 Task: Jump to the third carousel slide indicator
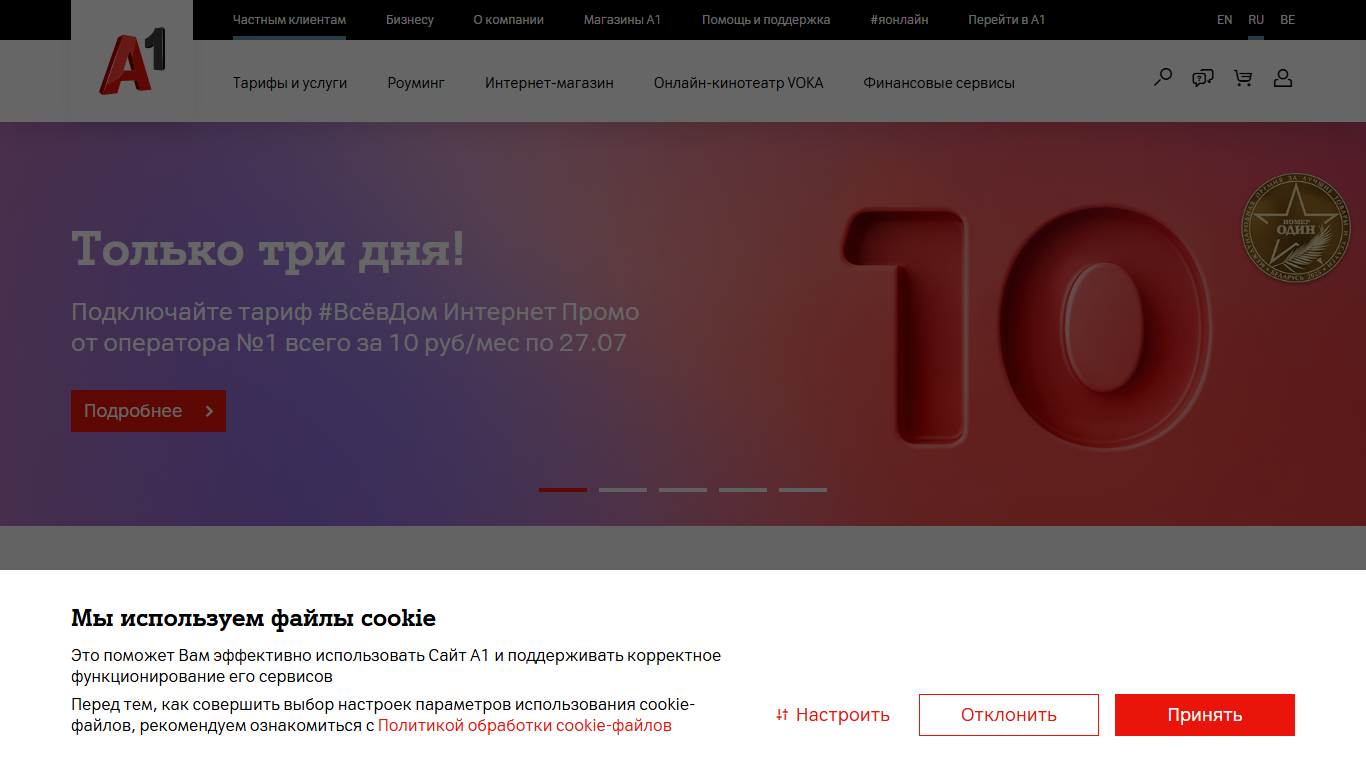pyautogui.click(x=683, y=490)
